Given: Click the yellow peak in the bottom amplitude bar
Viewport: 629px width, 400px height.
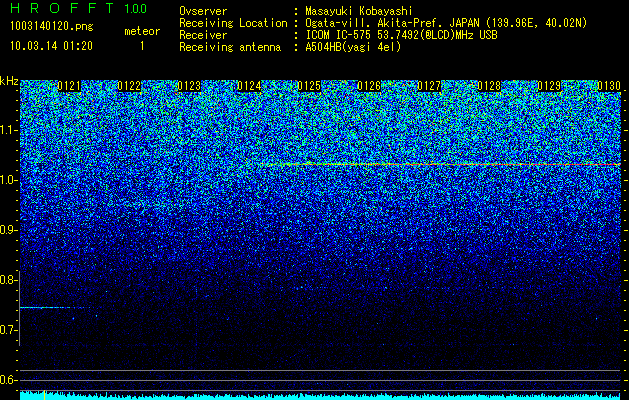Looking at the screenshot, I should click(x=45, y=395).
